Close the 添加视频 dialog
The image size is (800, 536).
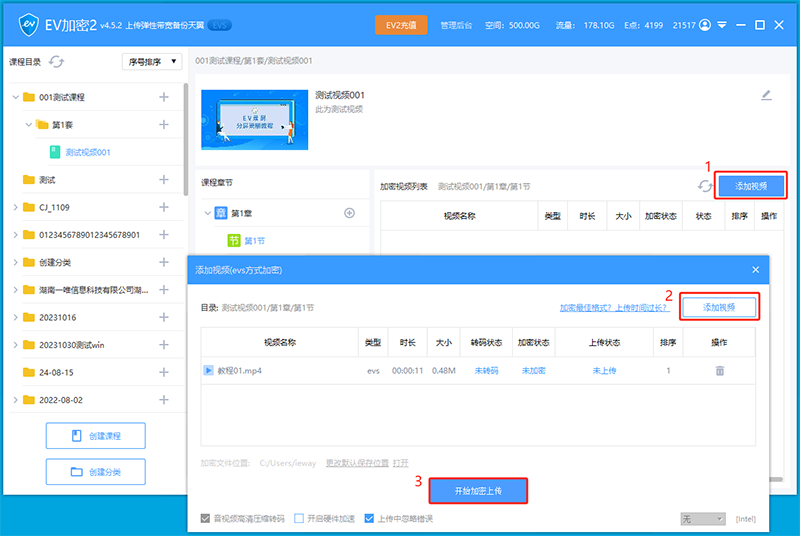click(x=756, y=270)
